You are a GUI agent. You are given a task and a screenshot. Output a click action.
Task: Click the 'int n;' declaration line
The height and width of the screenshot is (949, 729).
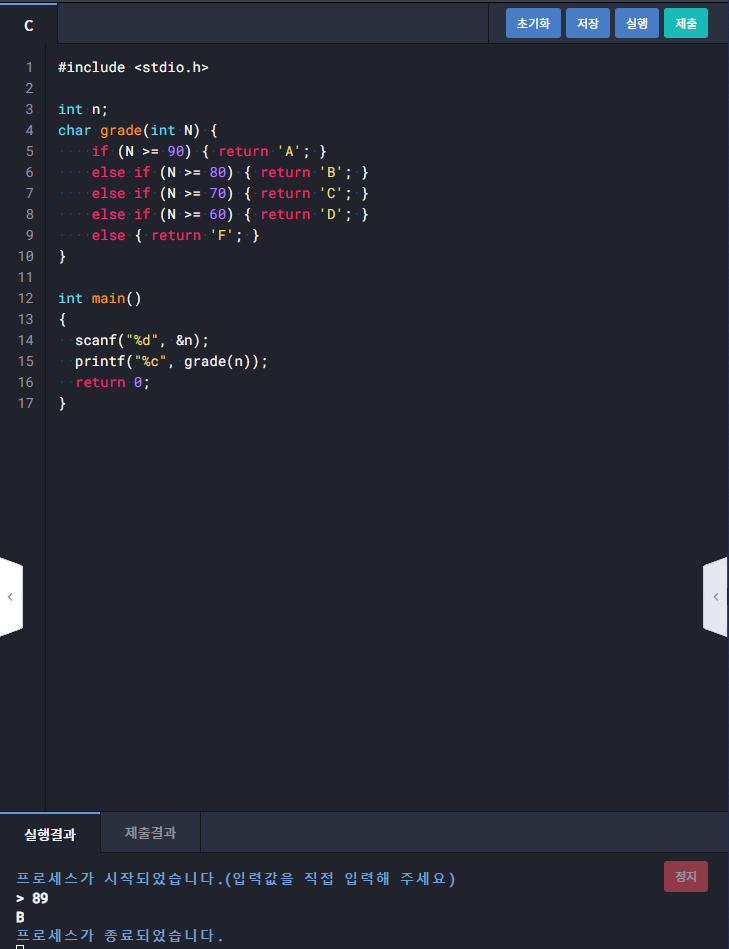click(x=83, y=109)
